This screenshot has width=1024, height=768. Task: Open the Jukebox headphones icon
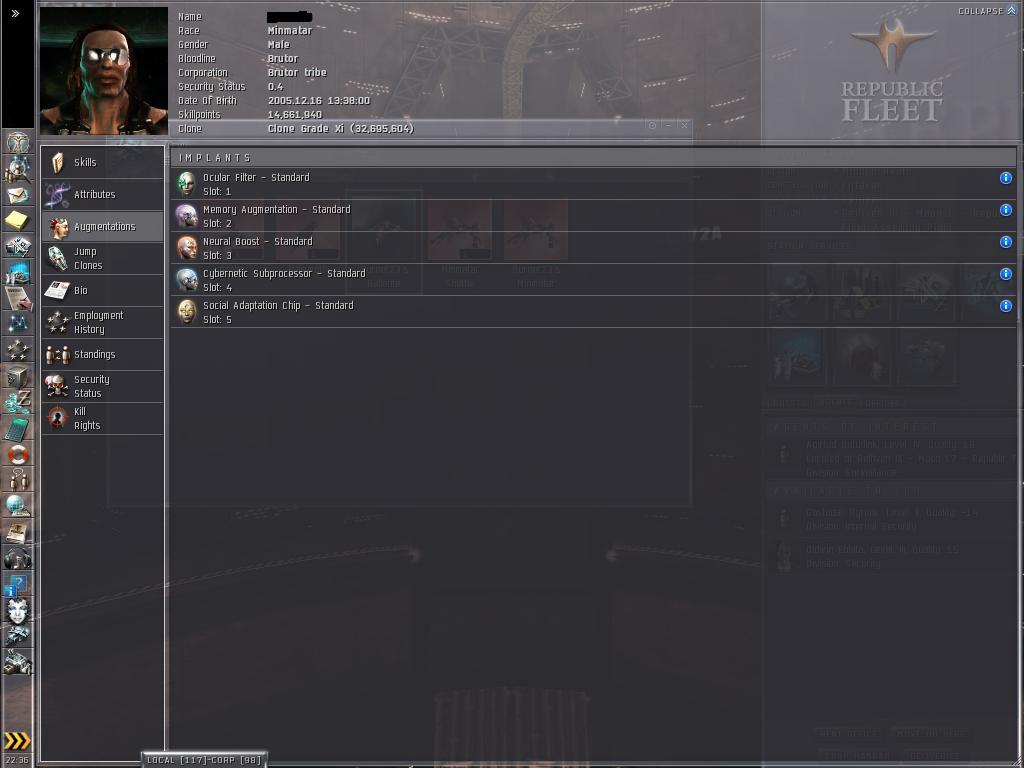click(18, 559)
